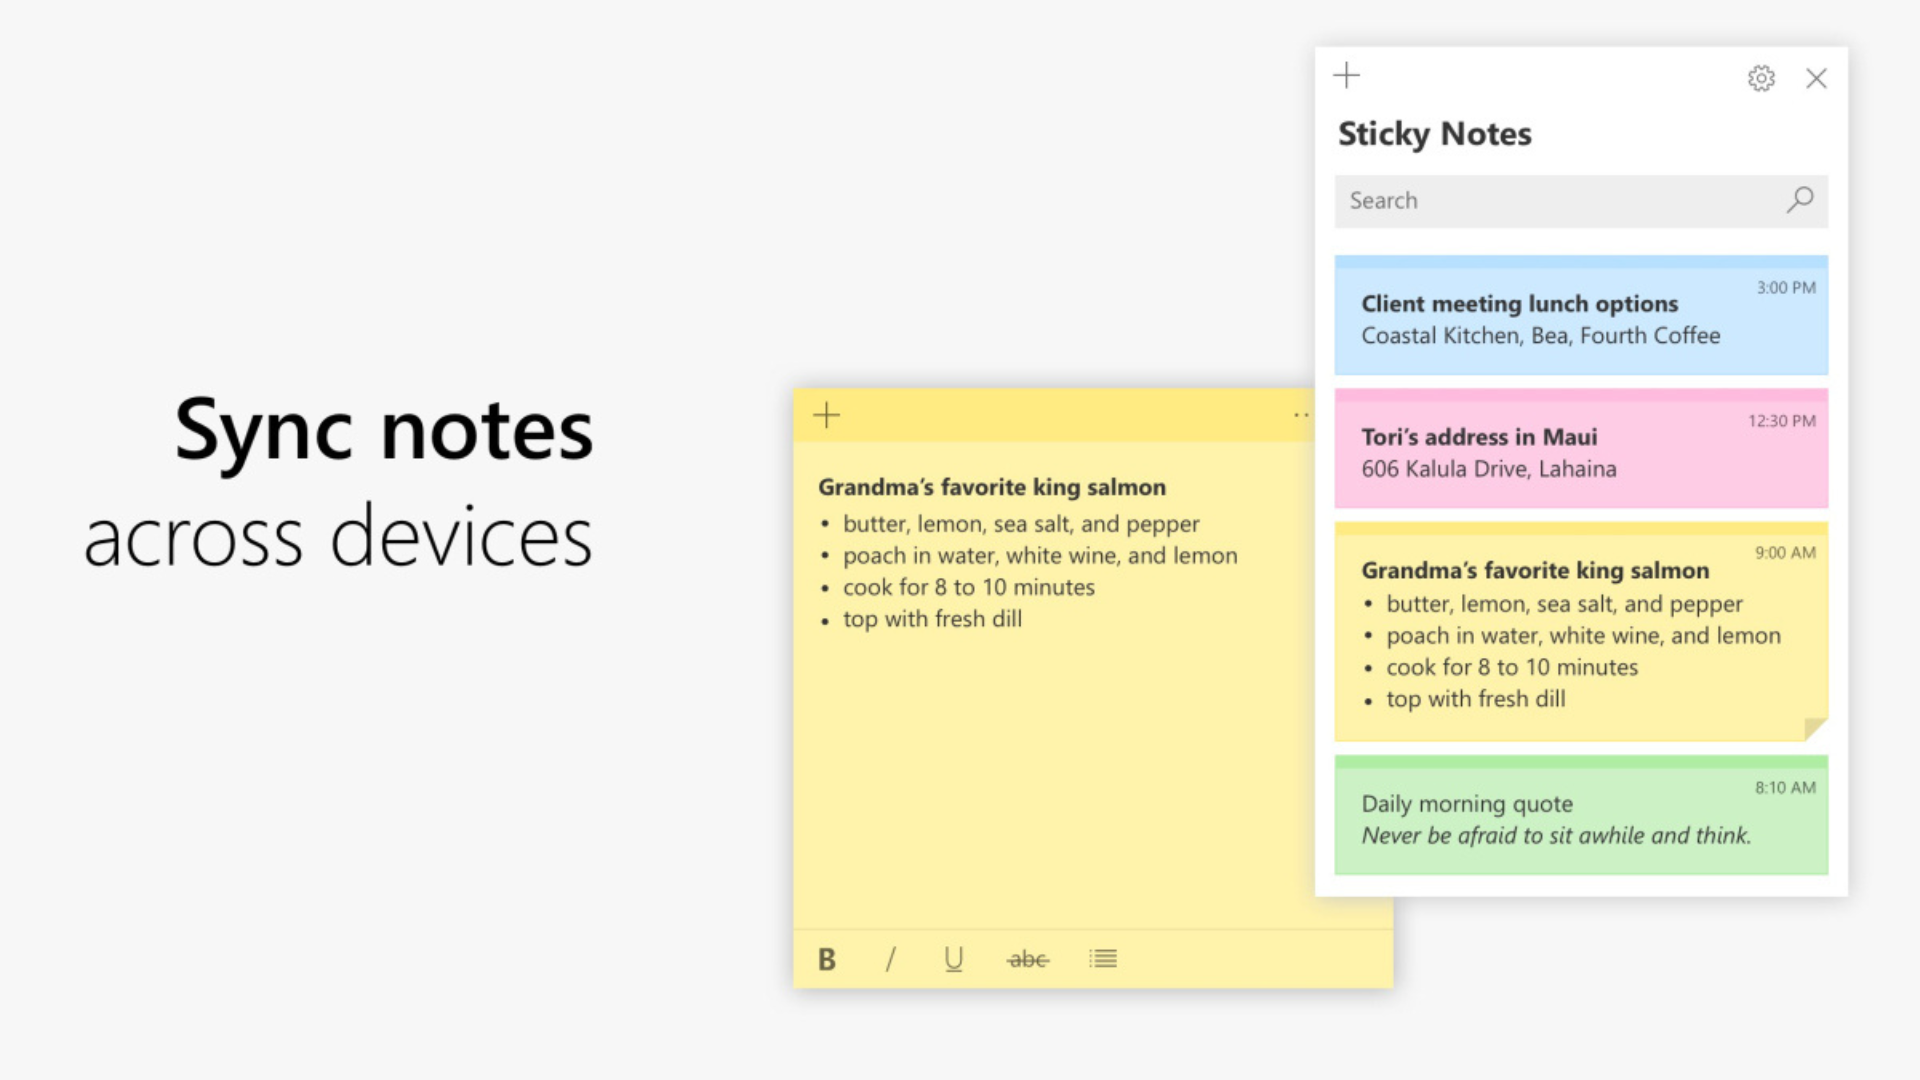The height and width of the screenshot is (1080, 1920).
Task: Open Tori's address in Maui note
Action: pos(1580,451)
